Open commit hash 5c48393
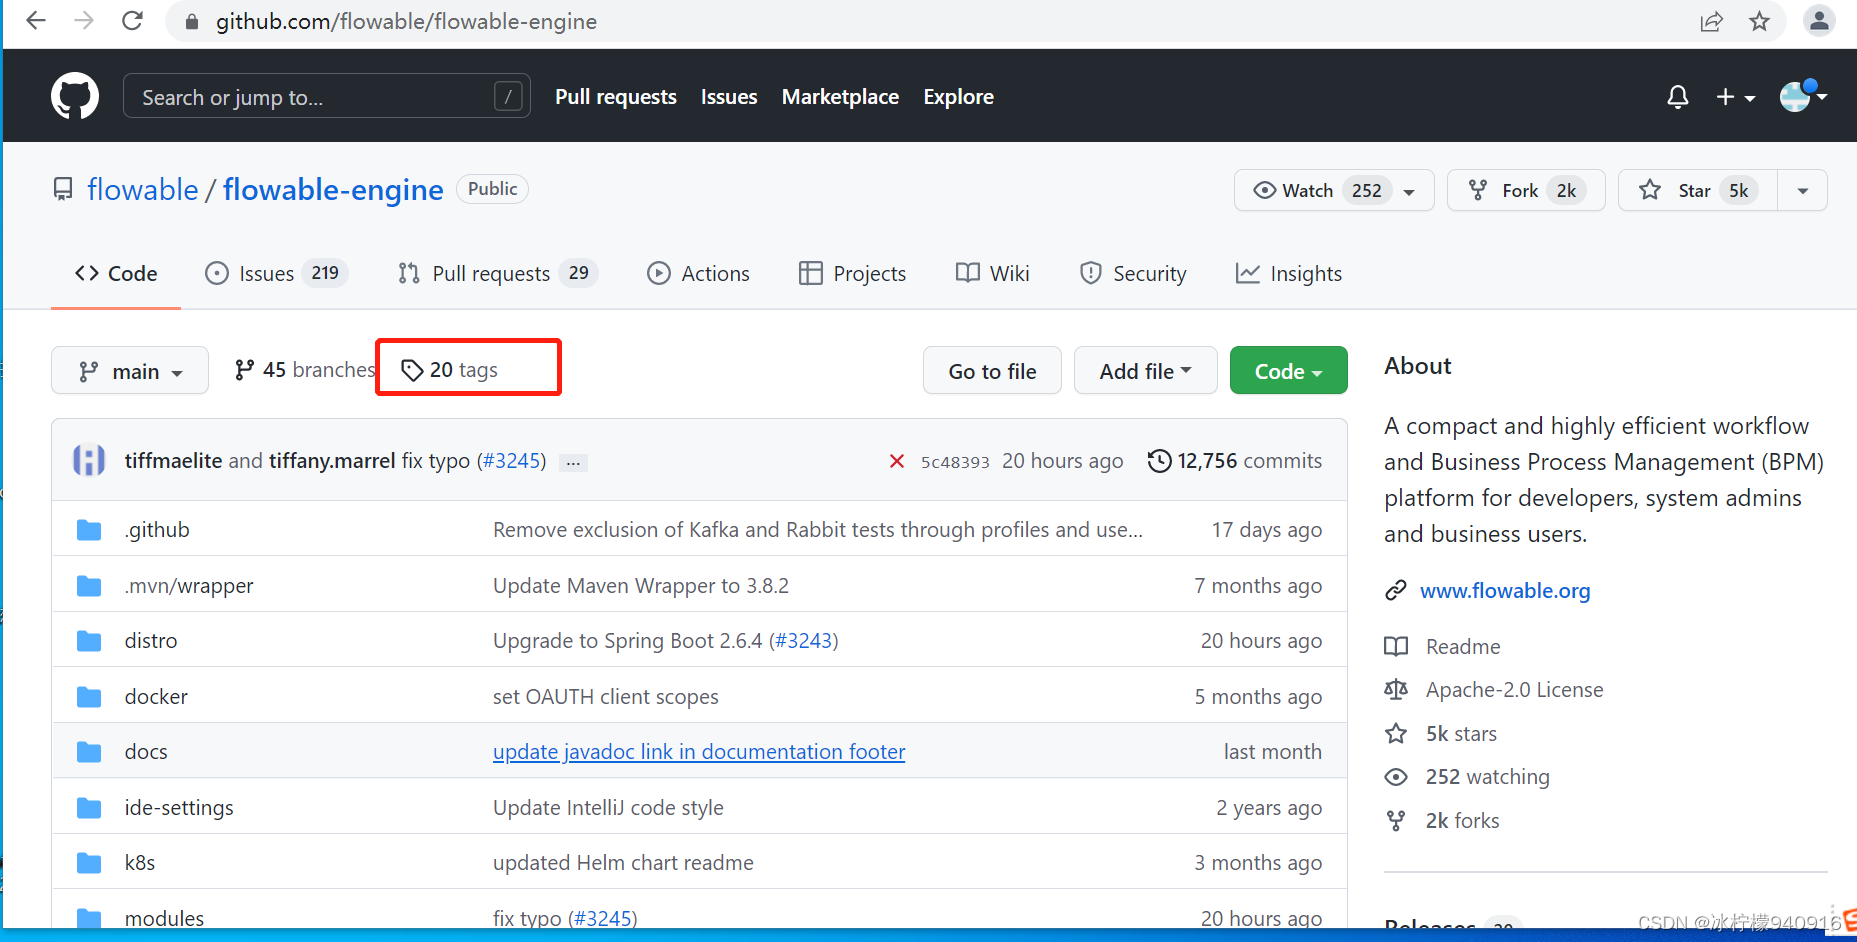1857x942 pixels. coord(955,462)
